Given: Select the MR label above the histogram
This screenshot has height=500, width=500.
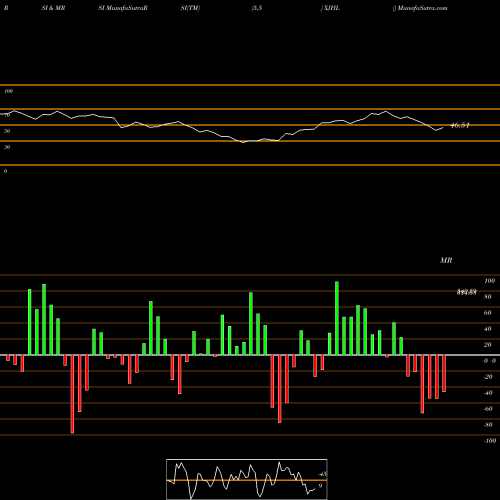Looking at the screenshot, I should tap(446, 260).
